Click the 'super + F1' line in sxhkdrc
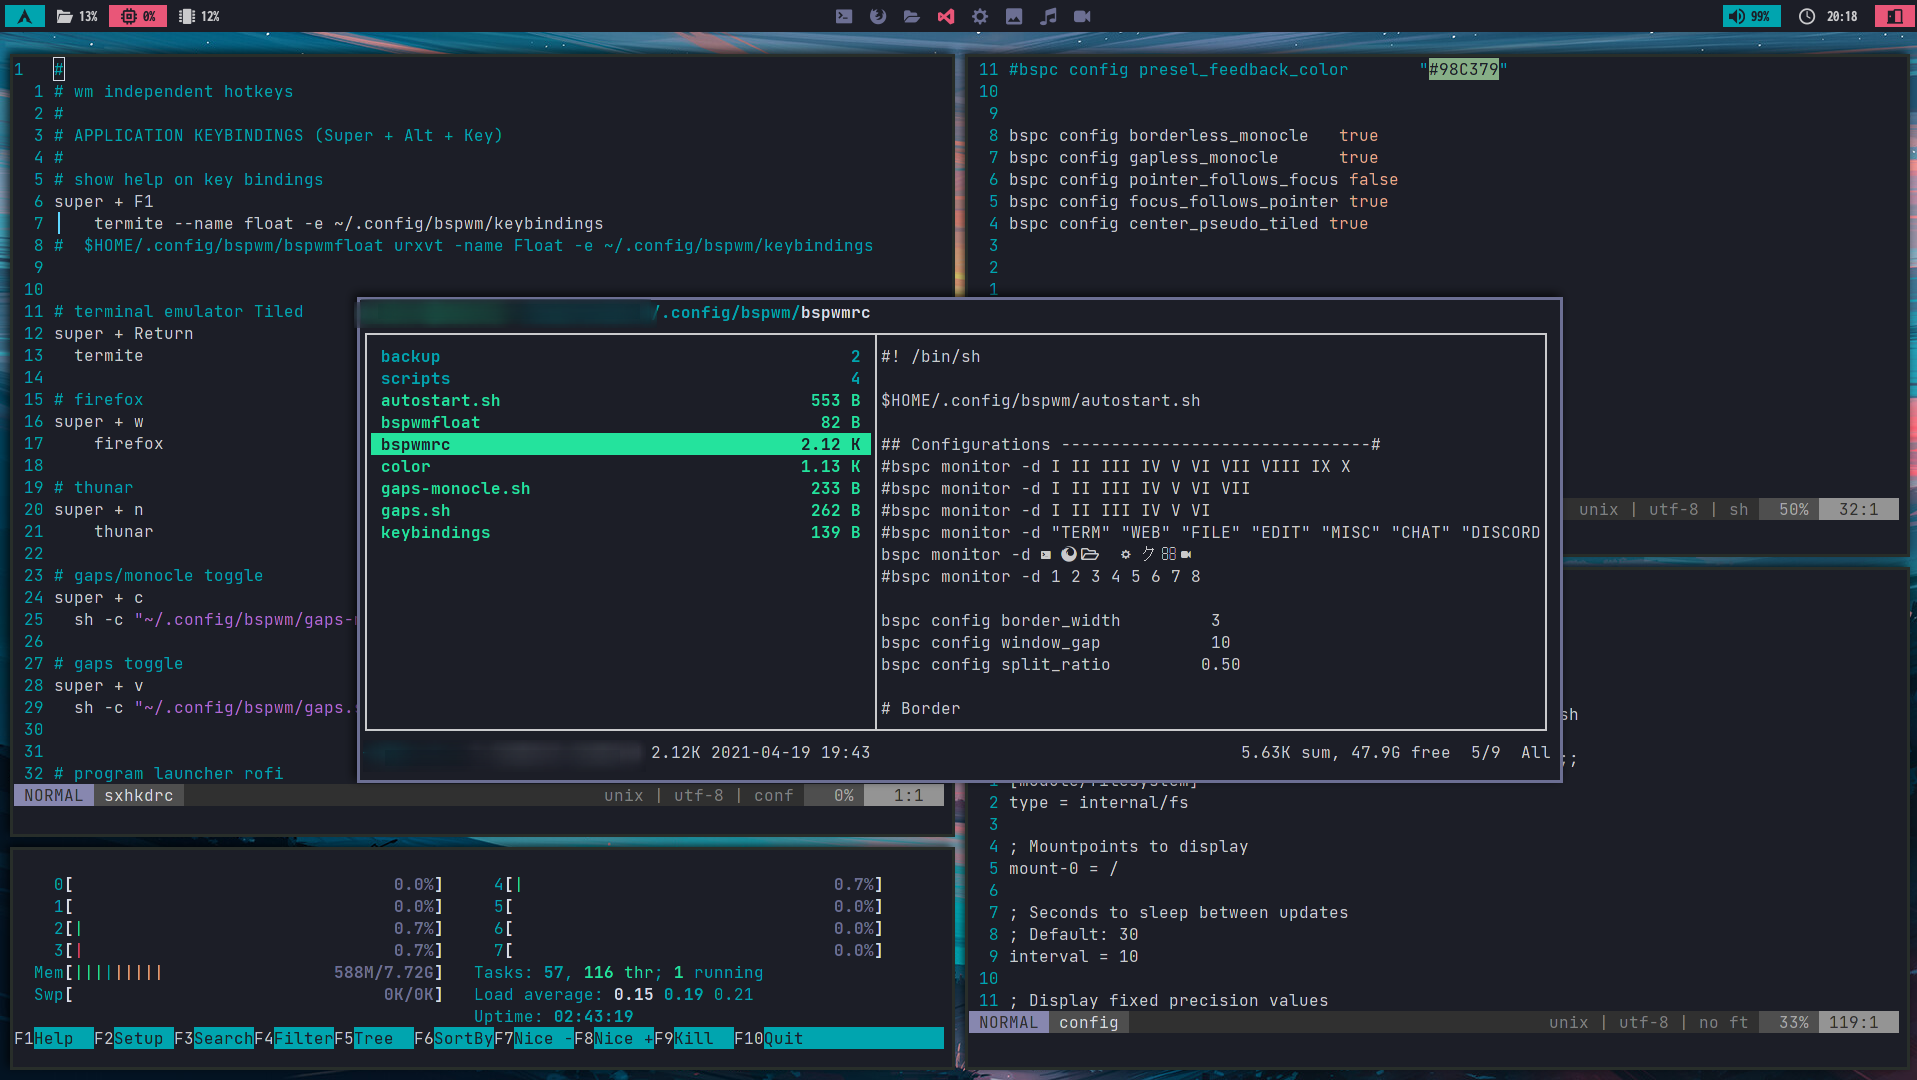The height and width of the screenshot is (1080, 1917). (104, 202)
